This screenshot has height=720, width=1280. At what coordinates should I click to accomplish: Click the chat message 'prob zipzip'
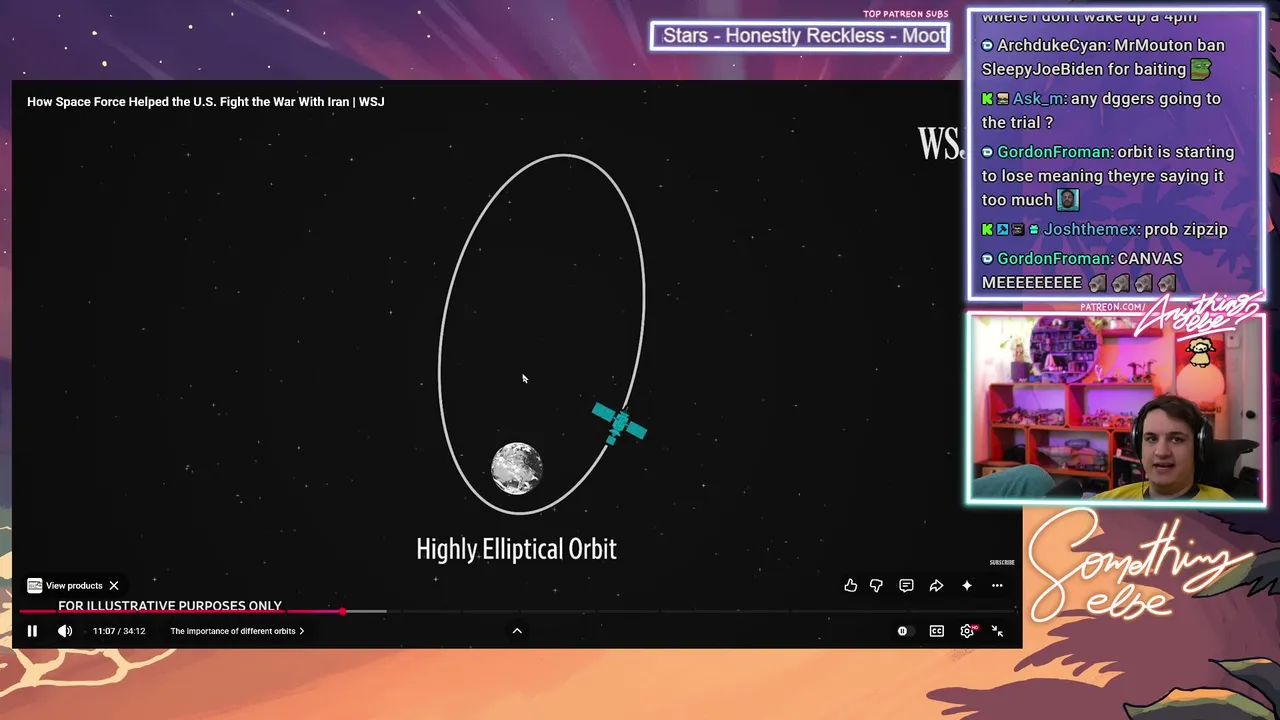tap(1186, 229)
